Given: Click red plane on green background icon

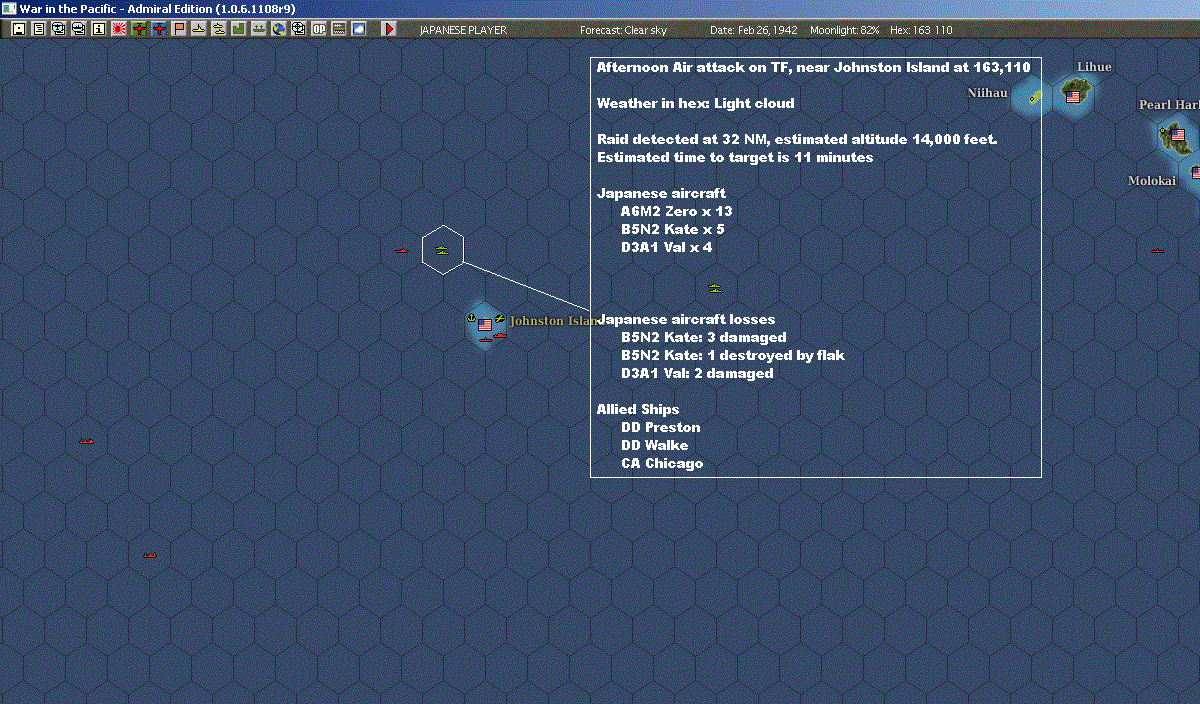Looking at the screenshot, I should 139,29.
